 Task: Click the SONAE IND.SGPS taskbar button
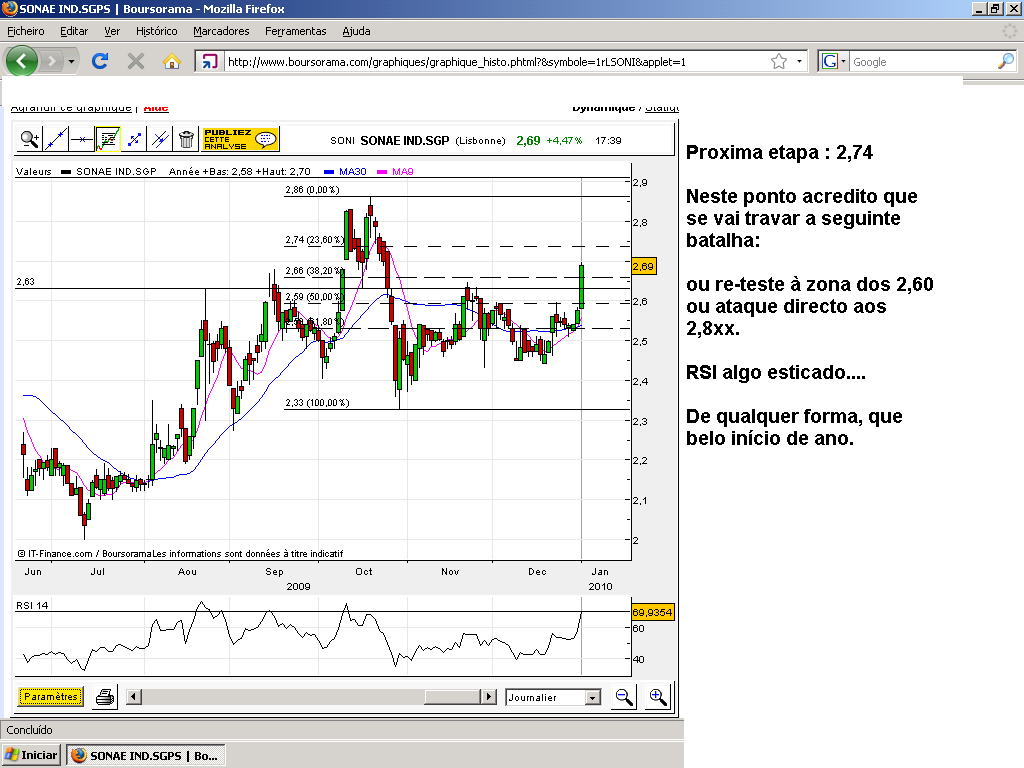(146, 755)
